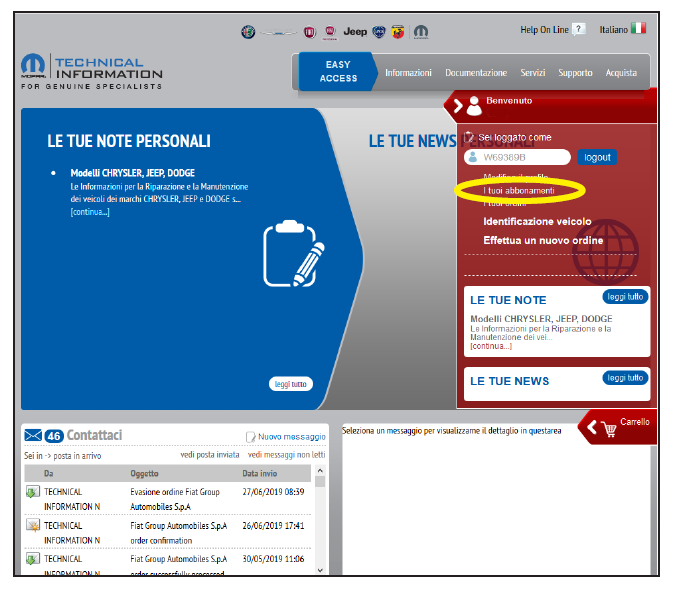The height and width of the screenshot is (590, 674).
Task: Select the user silhouette in Benvenuto header
Action: (x=474, y=106)
